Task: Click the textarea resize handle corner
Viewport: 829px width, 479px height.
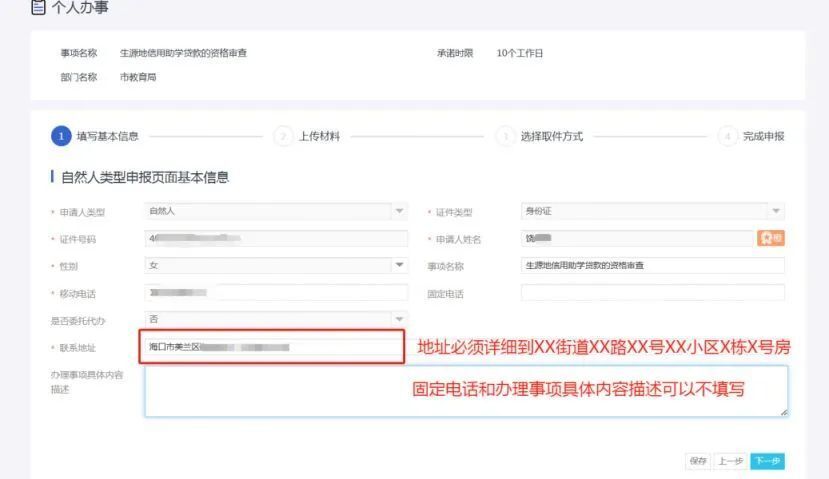Action: pos(784,412)
